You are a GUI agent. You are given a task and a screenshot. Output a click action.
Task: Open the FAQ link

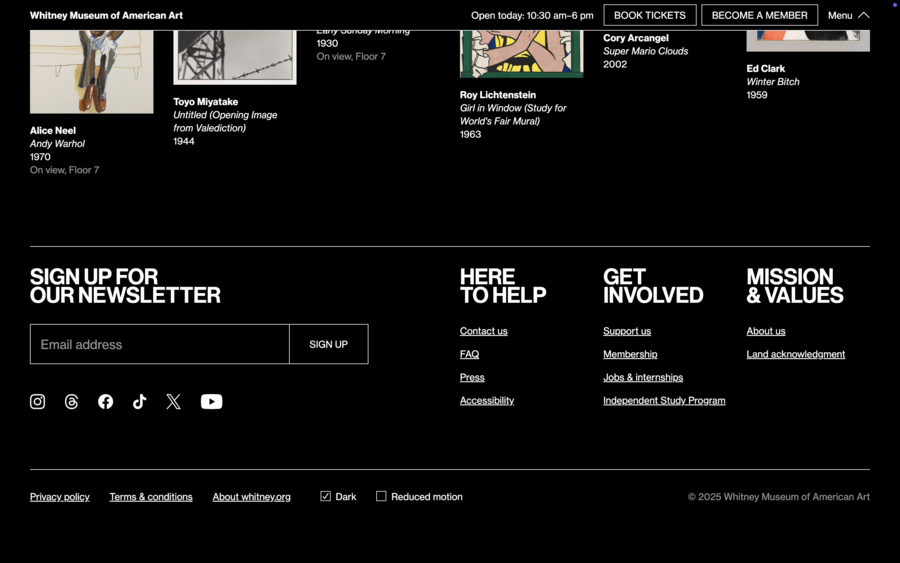pos(469,354)
